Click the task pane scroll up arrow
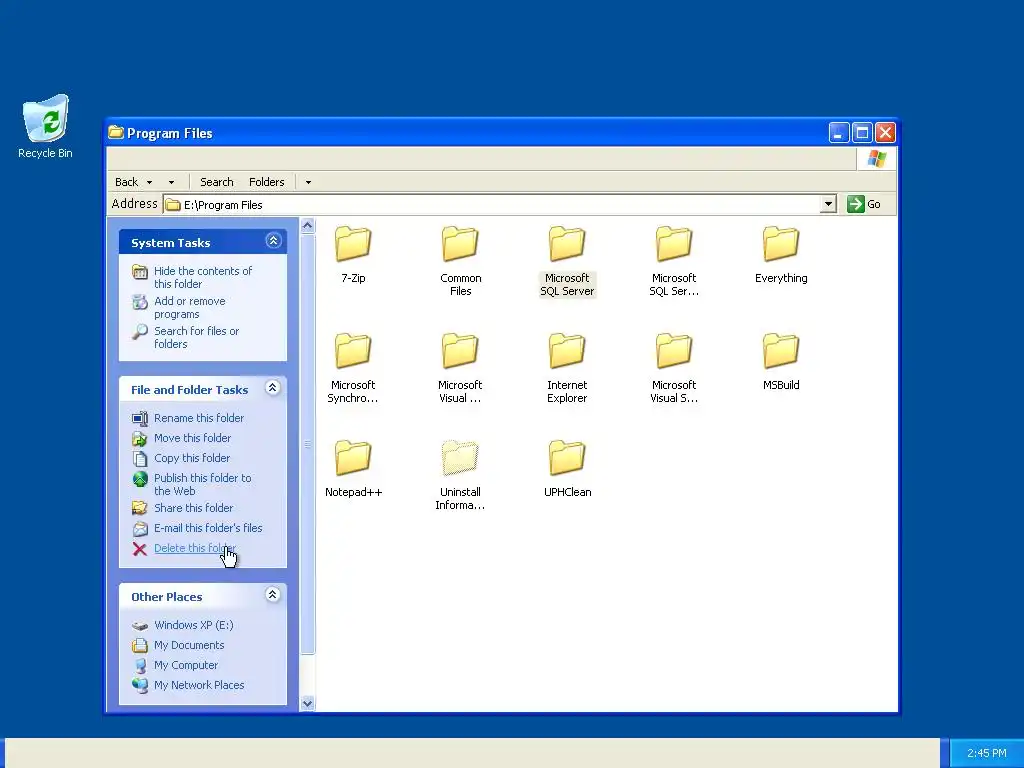This screenshot has height=768, width=1024. pyautogui.click(x=308, y=226)
